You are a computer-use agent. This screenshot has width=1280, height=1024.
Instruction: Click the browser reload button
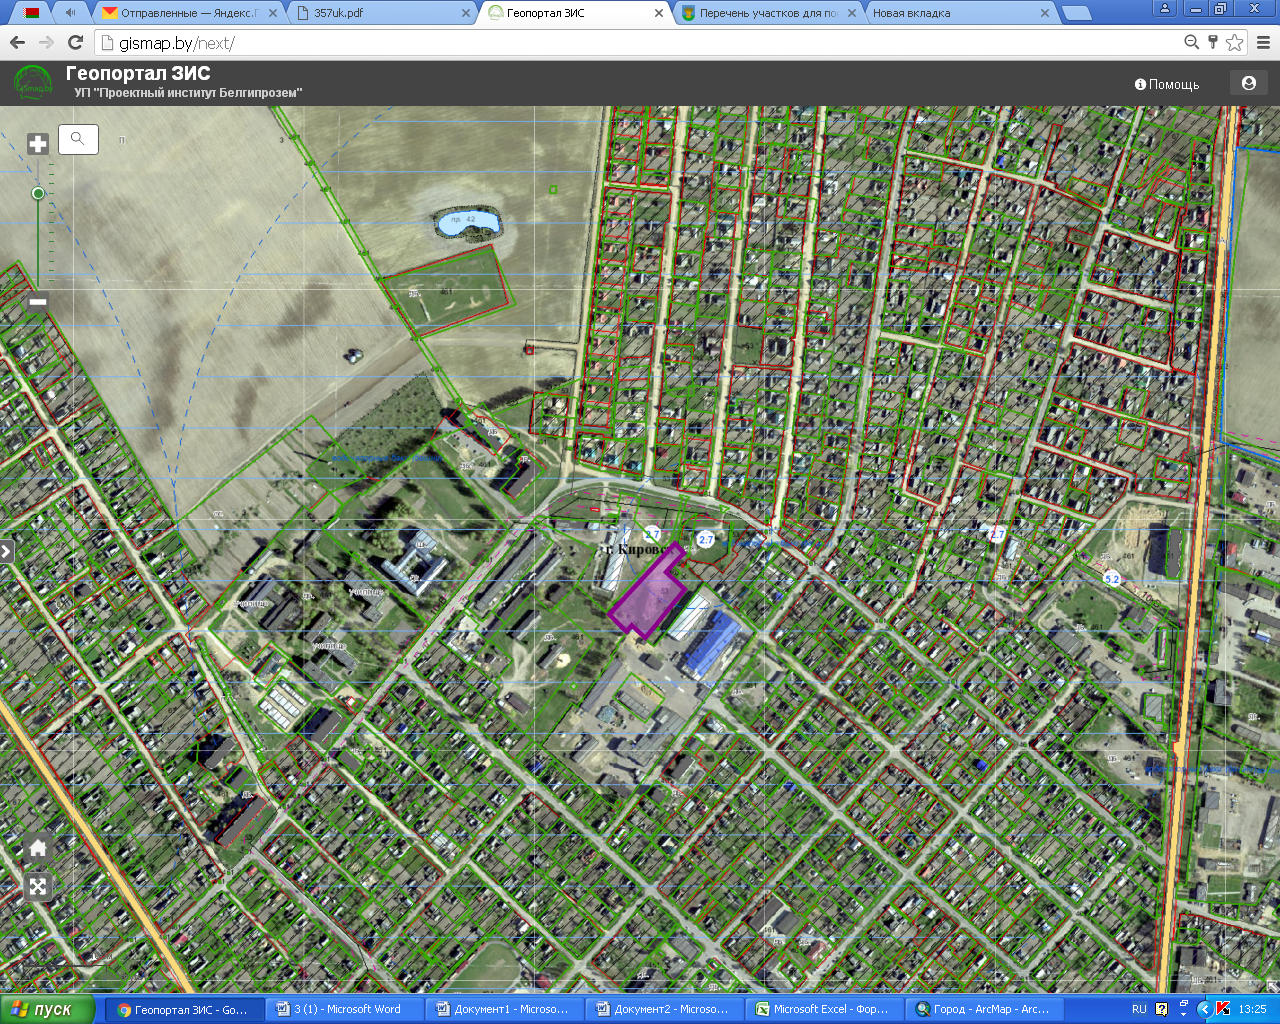pyautogui.click(x=75, y=42)
